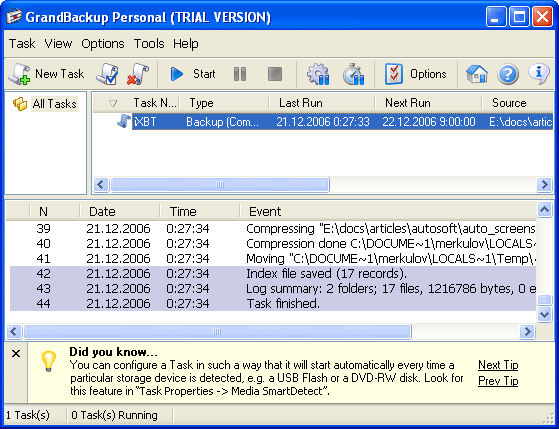Sort by Source column header
Viewport: 559px width, 429px height.
[x=518, y=103]
